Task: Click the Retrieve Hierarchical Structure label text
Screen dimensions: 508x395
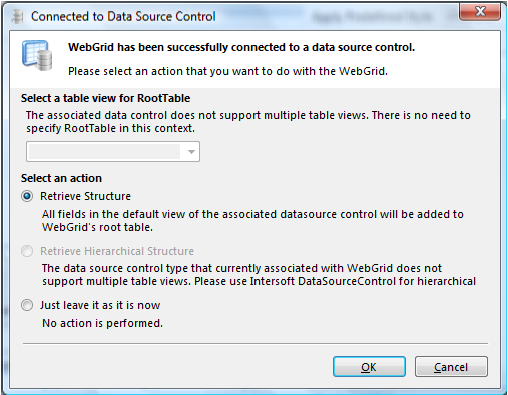Action: click(x=117, y=251)
